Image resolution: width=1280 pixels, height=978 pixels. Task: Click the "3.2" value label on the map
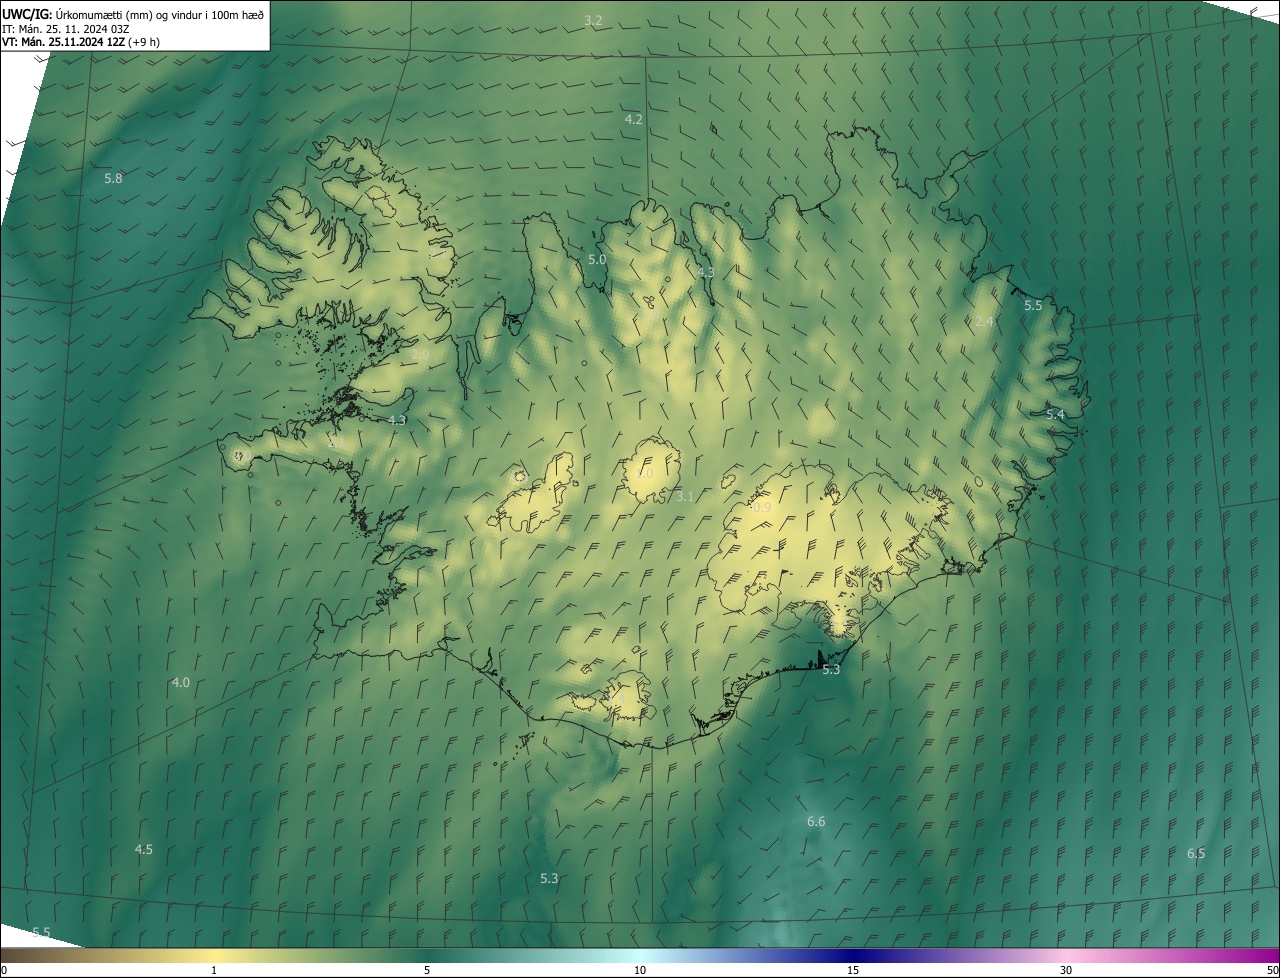pos(593,21)
